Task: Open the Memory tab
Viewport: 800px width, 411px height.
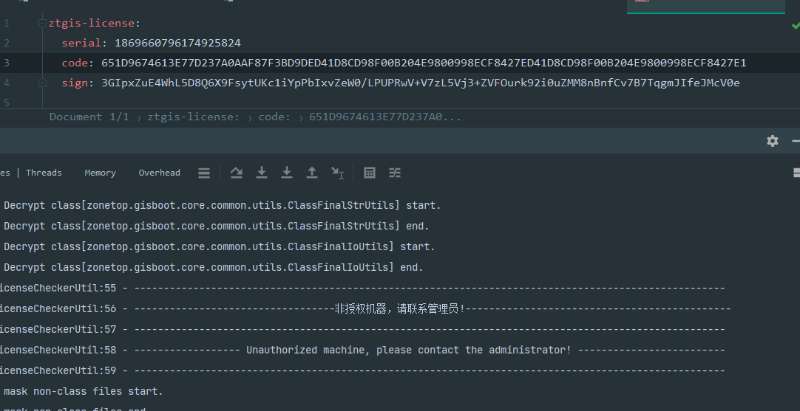Action: [100, 173]
